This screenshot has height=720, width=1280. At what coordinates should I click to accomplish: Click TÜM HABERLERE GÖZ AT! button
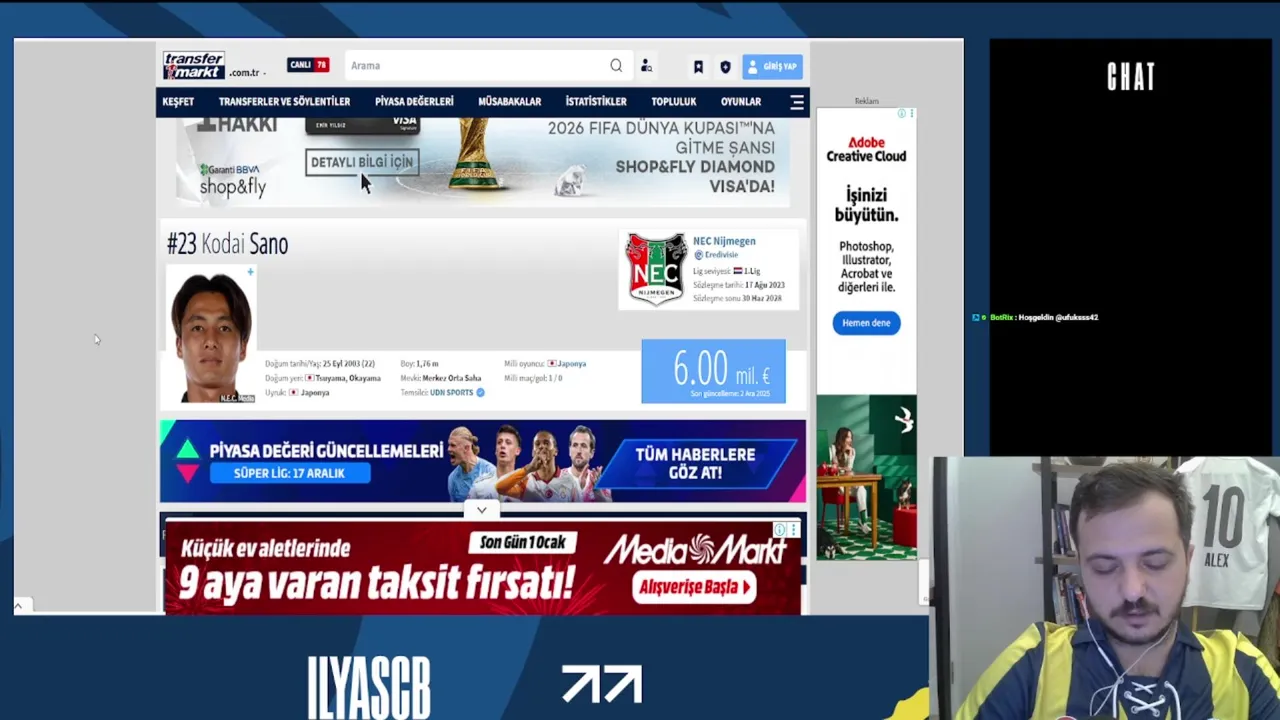pos(695,463)
